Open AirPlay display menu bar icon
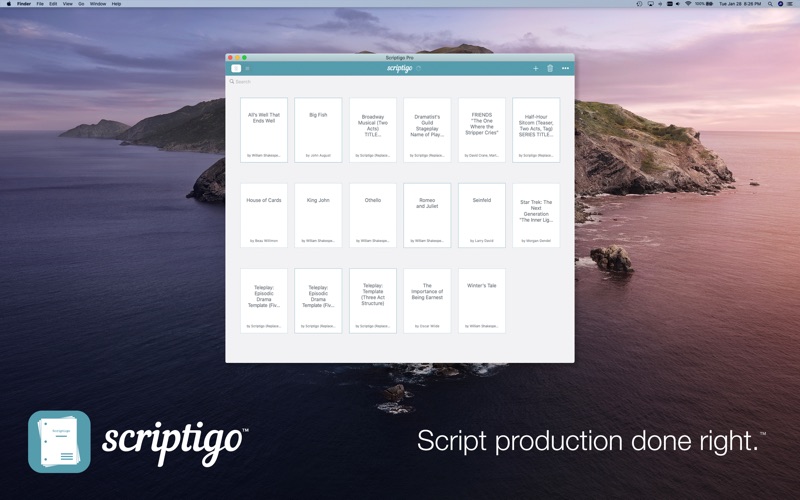The height and width of the screenshot is (500, 800). tap(651, 4)
